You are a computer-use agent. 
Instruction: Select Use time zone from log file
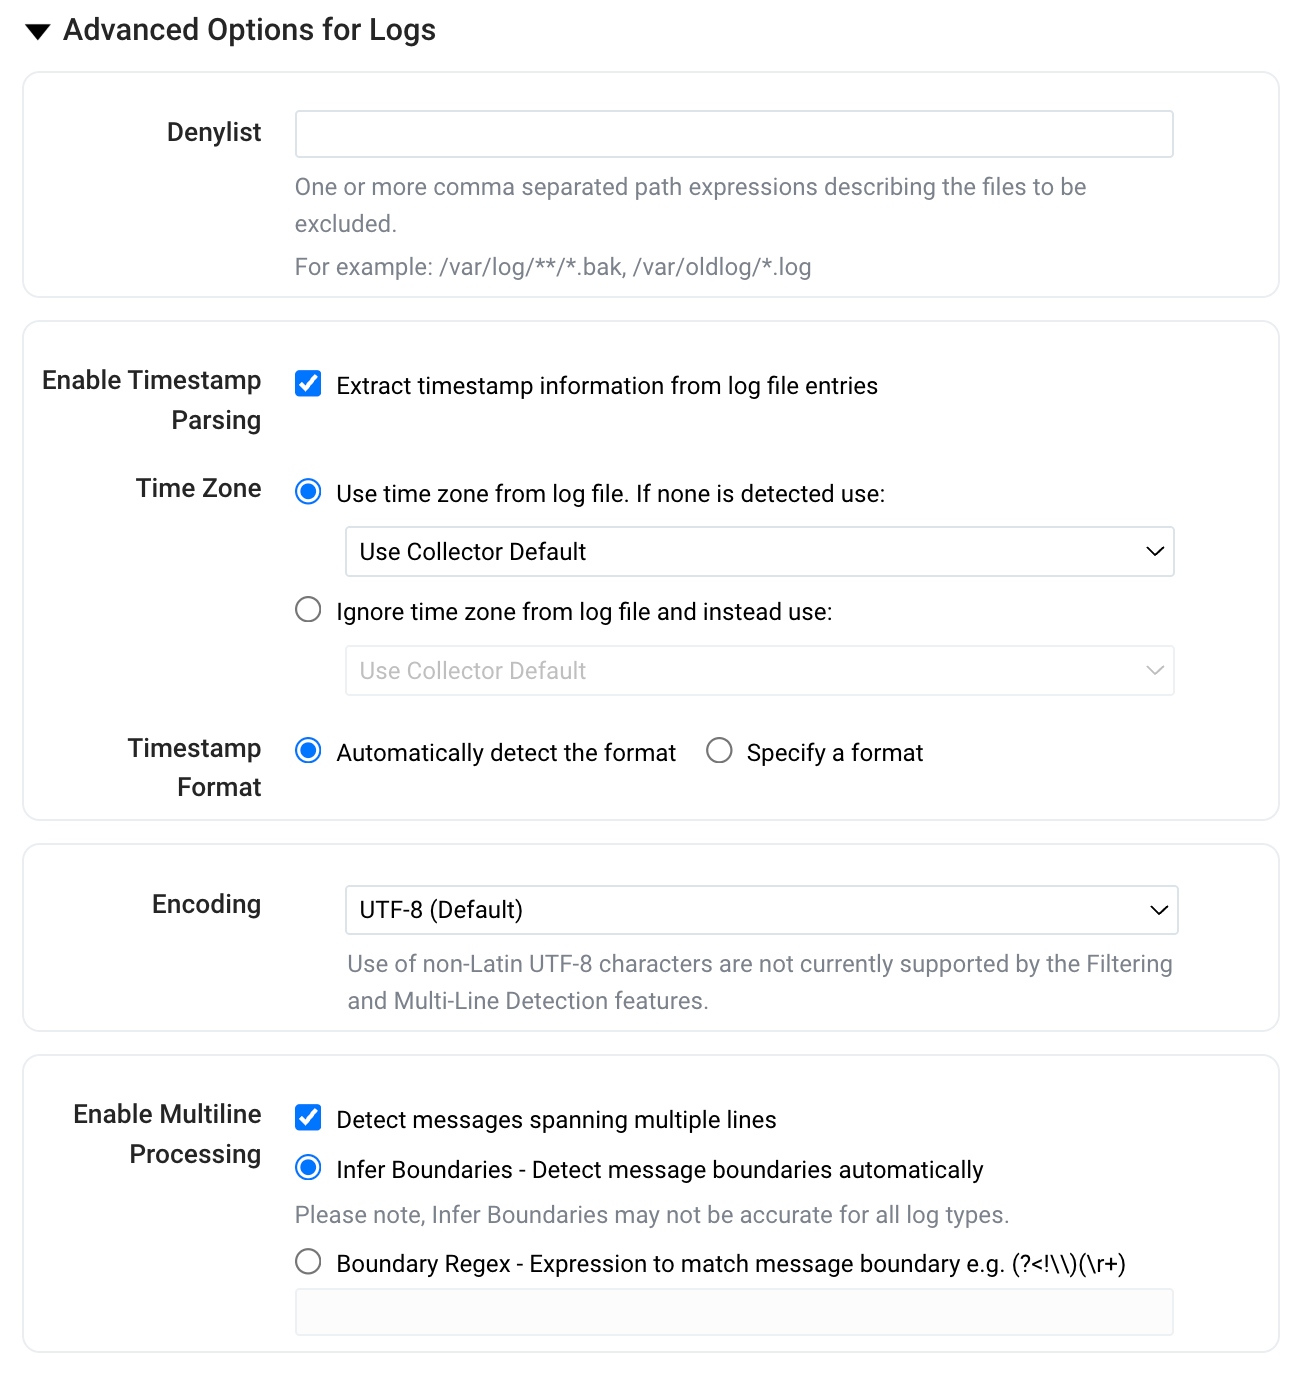tap(307, 492)
